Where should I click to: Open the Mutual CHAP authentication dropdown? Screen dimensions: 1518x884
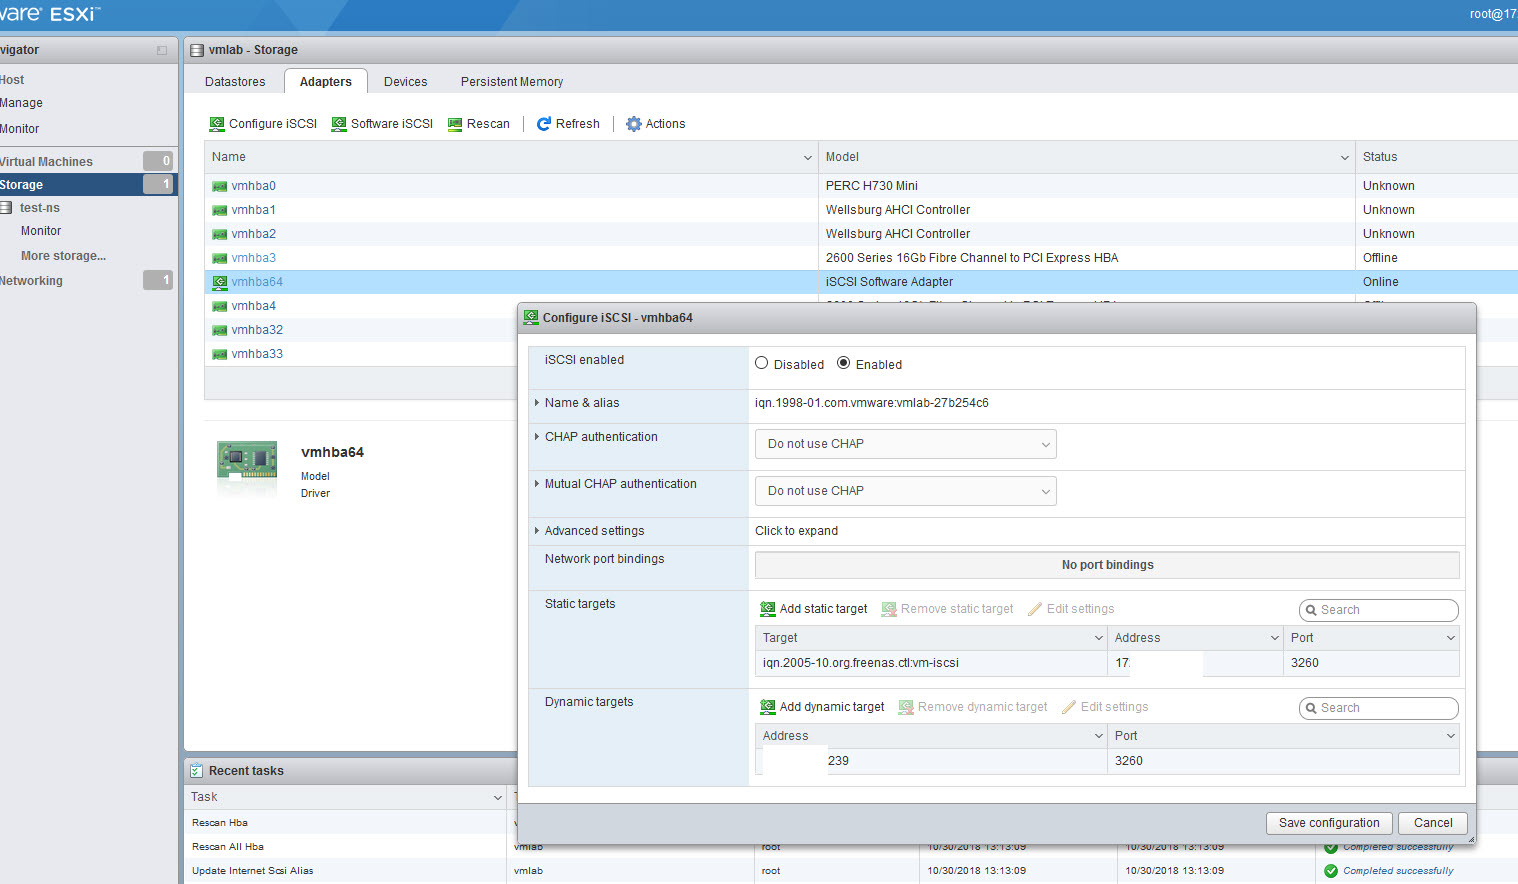point(905,491)
